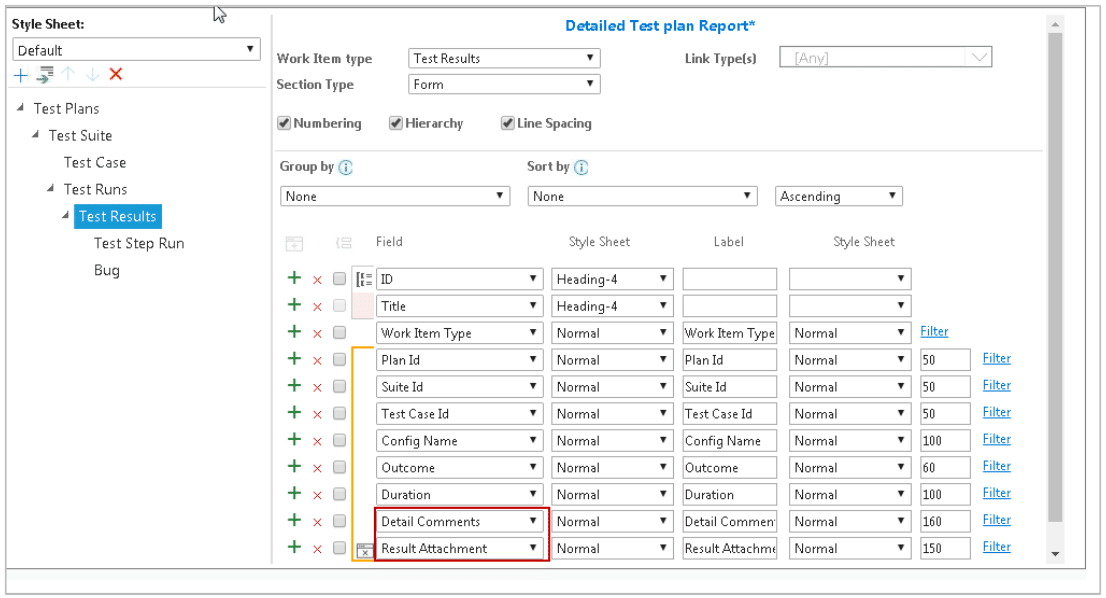Toggle the Line Spacing checkbox
The width and height of the screenshot is (1106, 598).
coord(508,123)
